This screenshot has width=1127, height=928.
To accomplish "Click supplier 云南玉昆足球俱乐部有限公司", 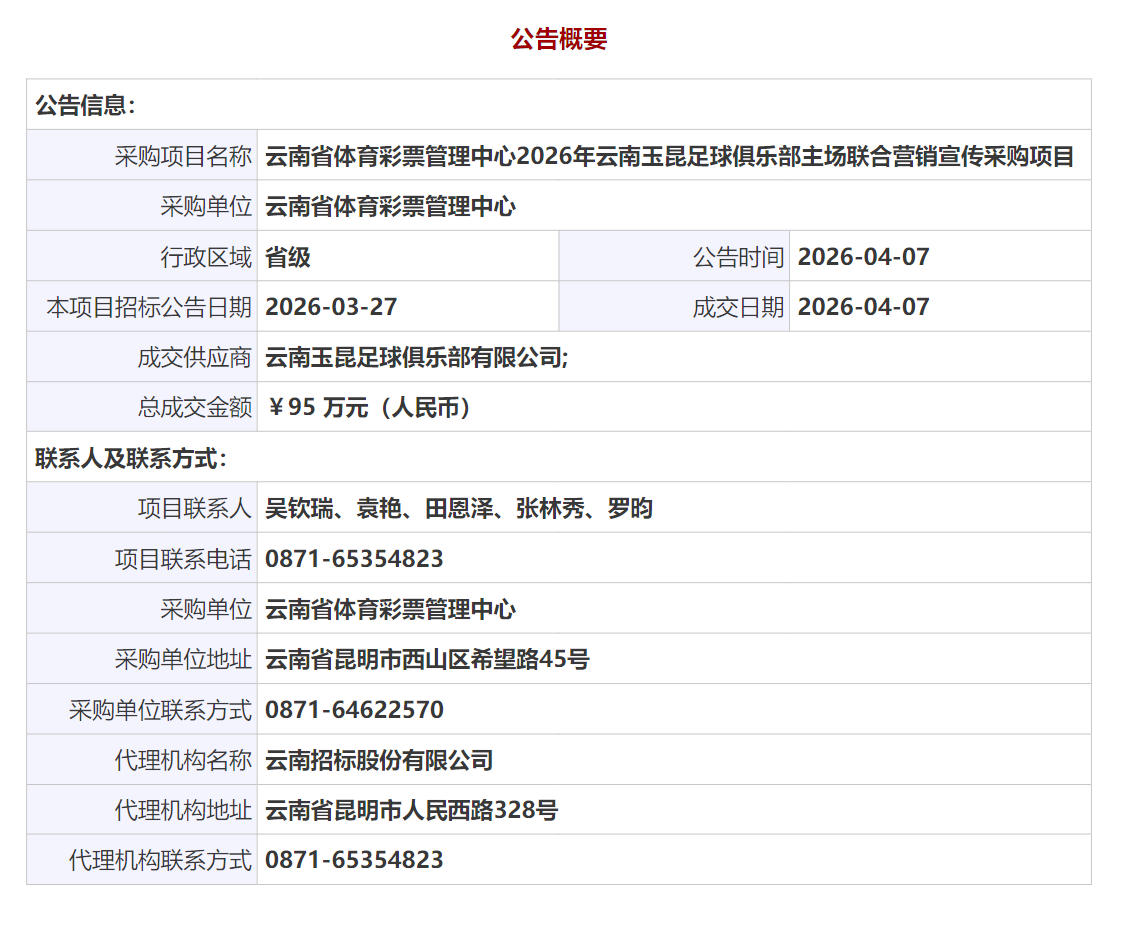I will point(416,357).
